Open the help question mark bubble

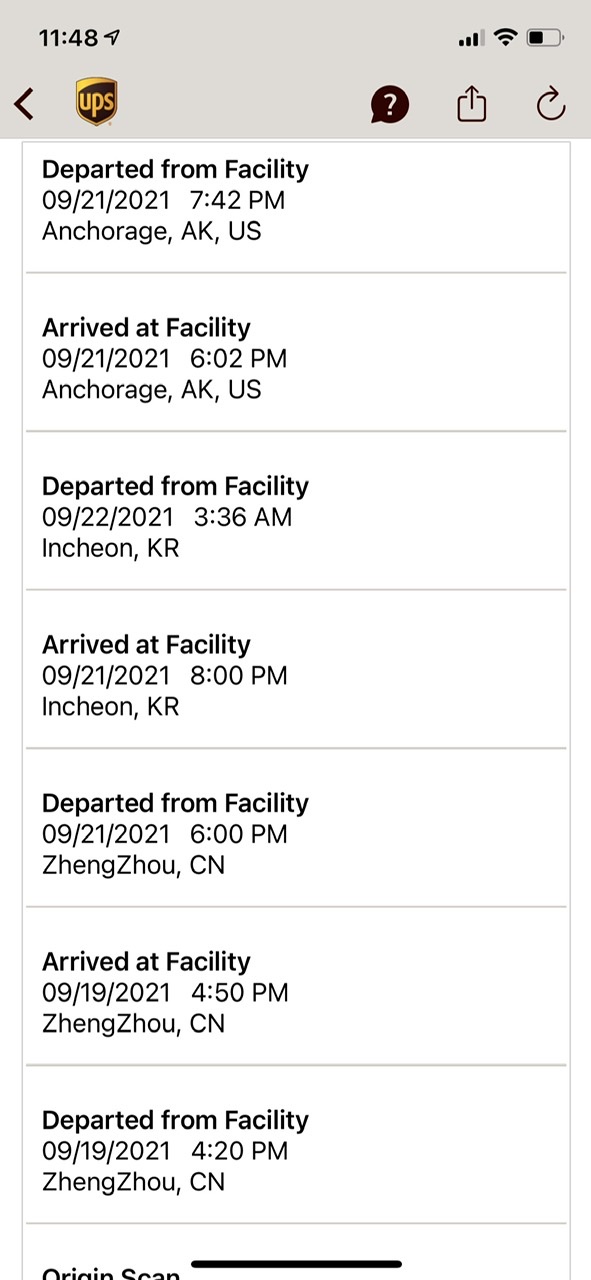click(x=390, y=104)
